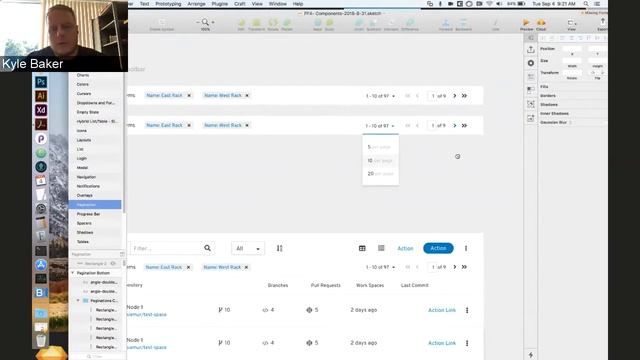Select the Pagination page in list
Screen dimensions: 640x360
95,204
